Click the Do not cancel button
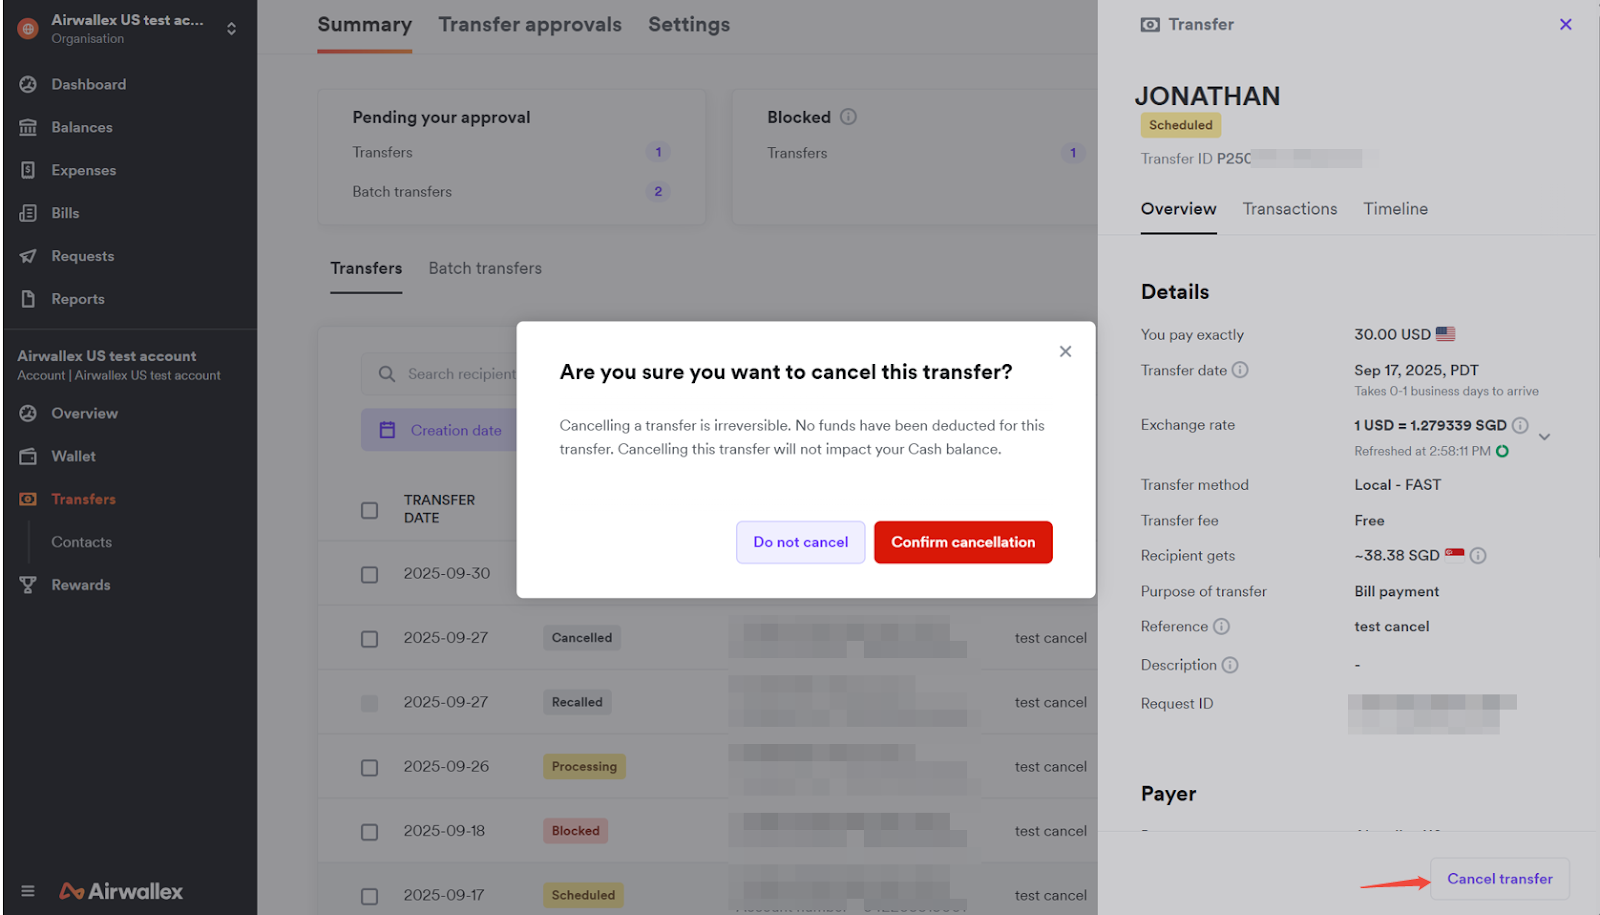The image size is (1600, 915). (800, 542)
